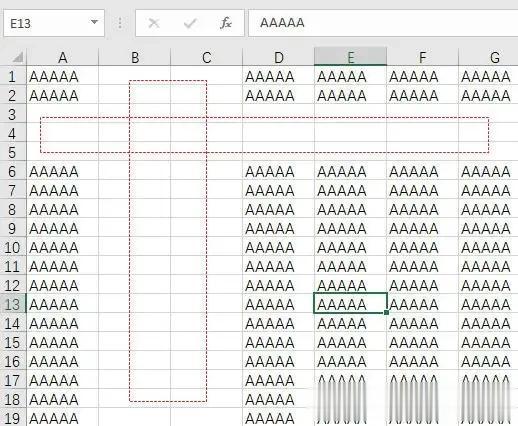Screen dimensions: 518x426
Task: Select row 18 header
Action: (13, 400)
